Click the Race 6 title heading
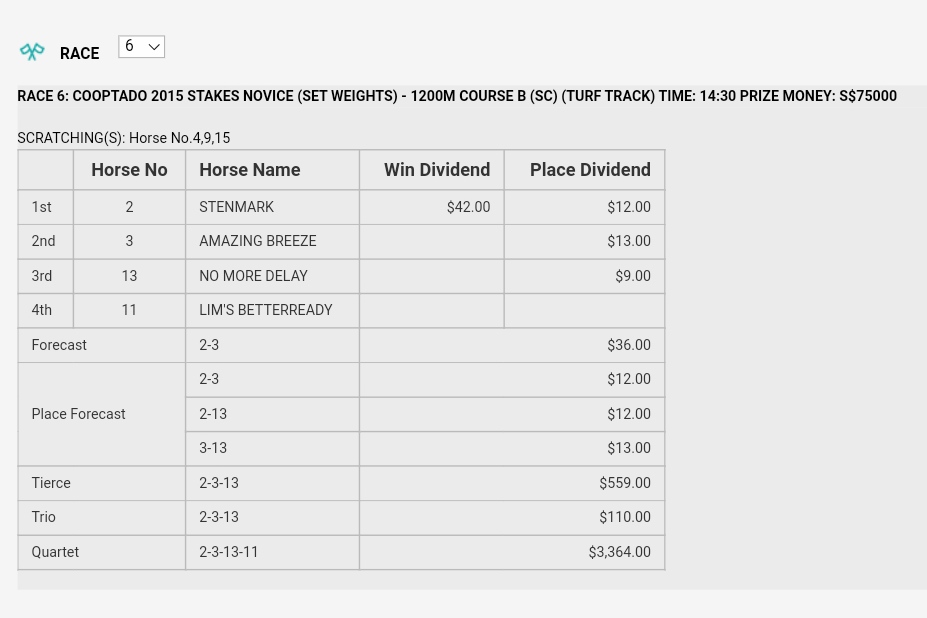This screenshot has height=618, width=927. click(x=456, y=96)
